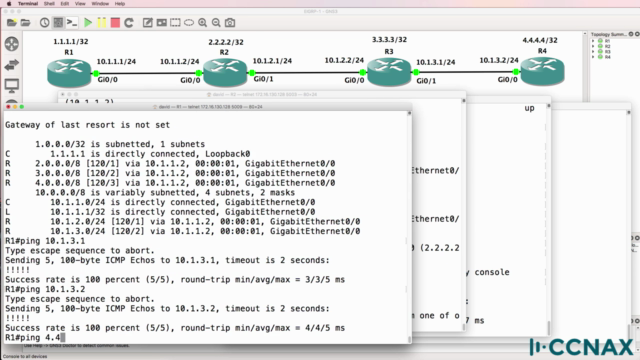Open the Help menu
Viewport: 640px width, 360px height.
point(120,4)
